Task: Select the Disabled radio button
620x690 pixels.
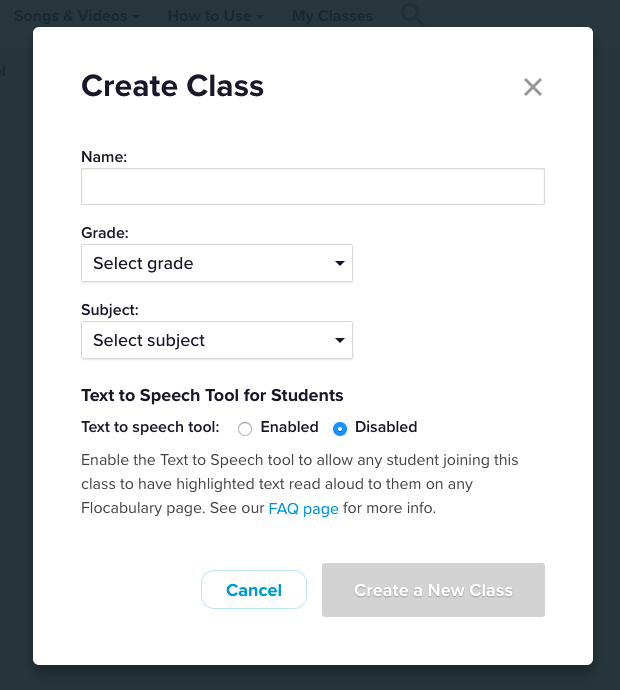Action: [340, 428]
